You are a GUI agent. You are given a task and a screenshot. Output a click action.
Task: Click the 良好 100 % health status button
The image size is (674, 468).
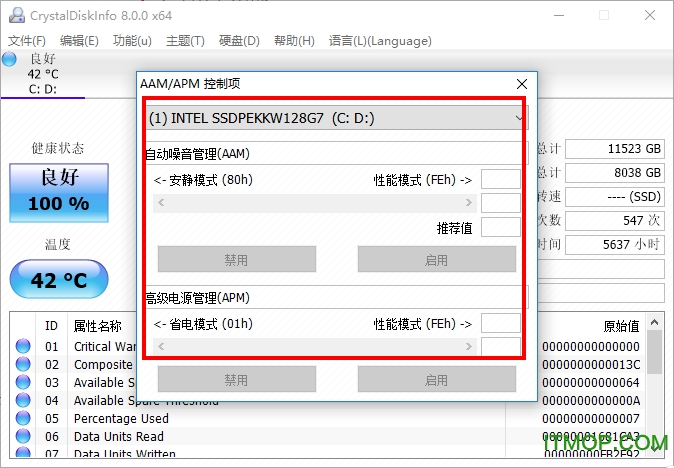(x=59, y=193)
